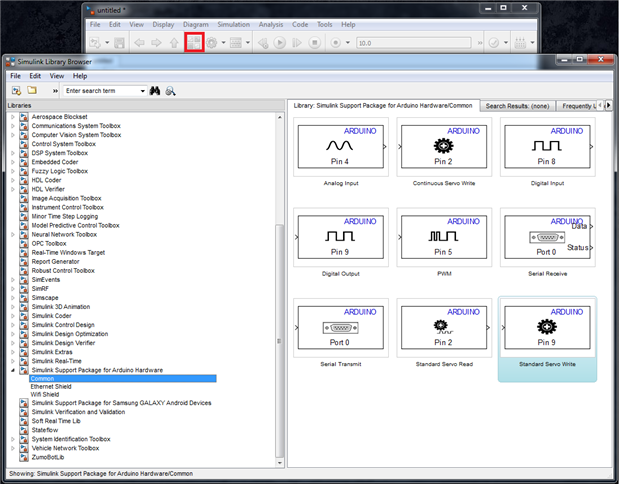
Task: Click the open folder icon in Library Browser
Action: click(x=31, y=91)
